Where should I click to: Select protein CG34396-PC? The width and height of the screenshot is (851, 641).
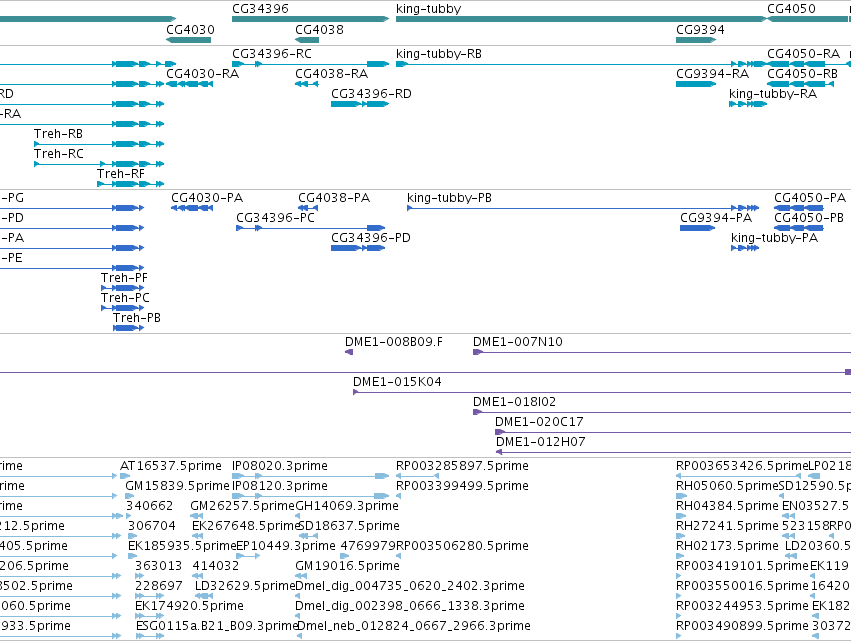click(x=310, y=228)
